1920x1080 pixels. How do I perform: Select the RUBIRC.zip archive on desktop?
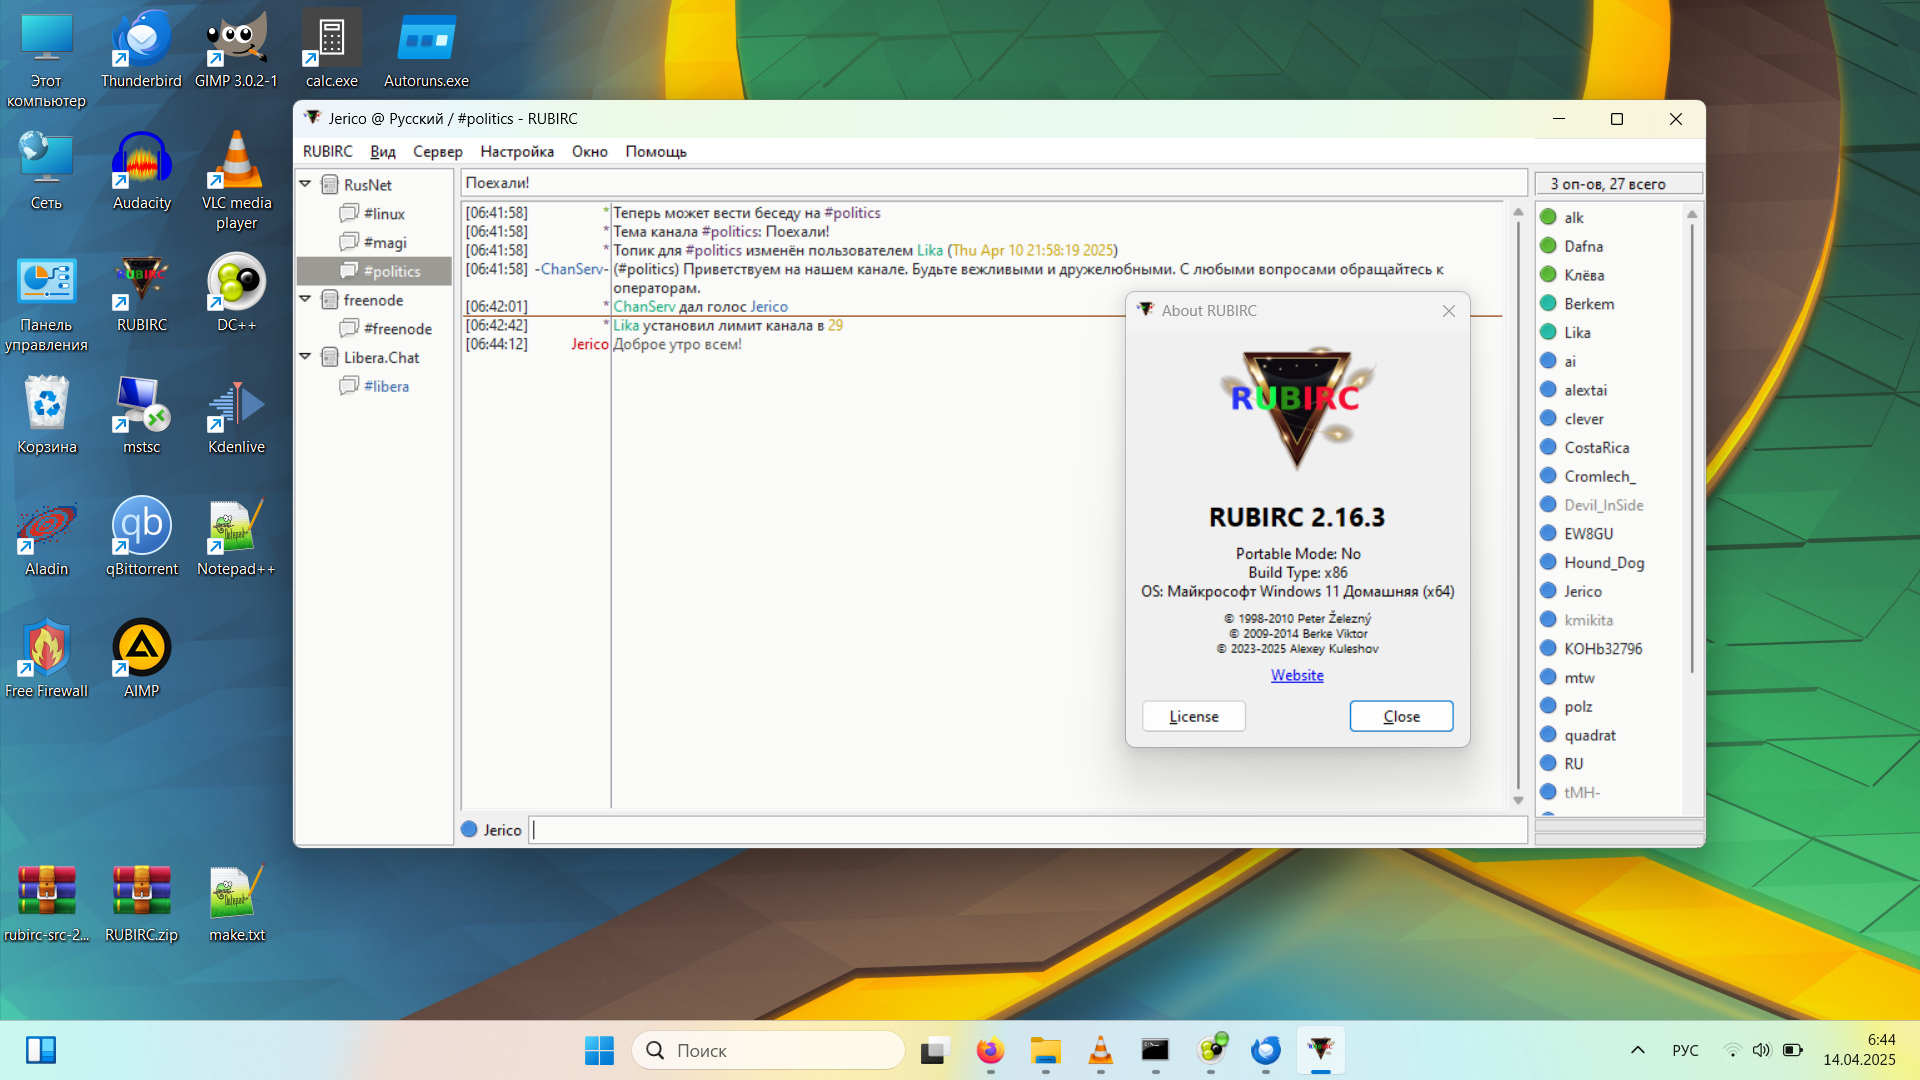coord(141,904)
